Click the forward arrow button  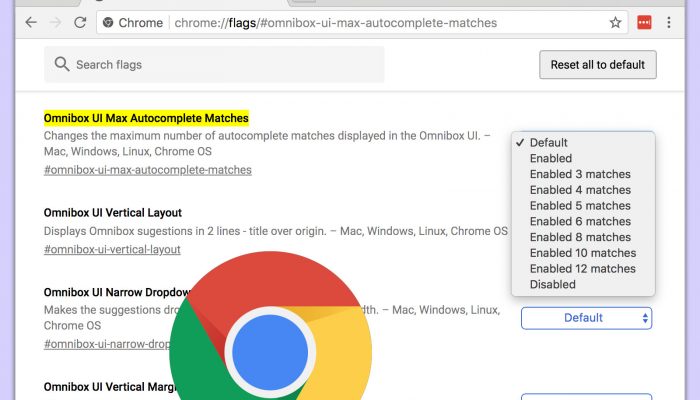pos(55,22)
